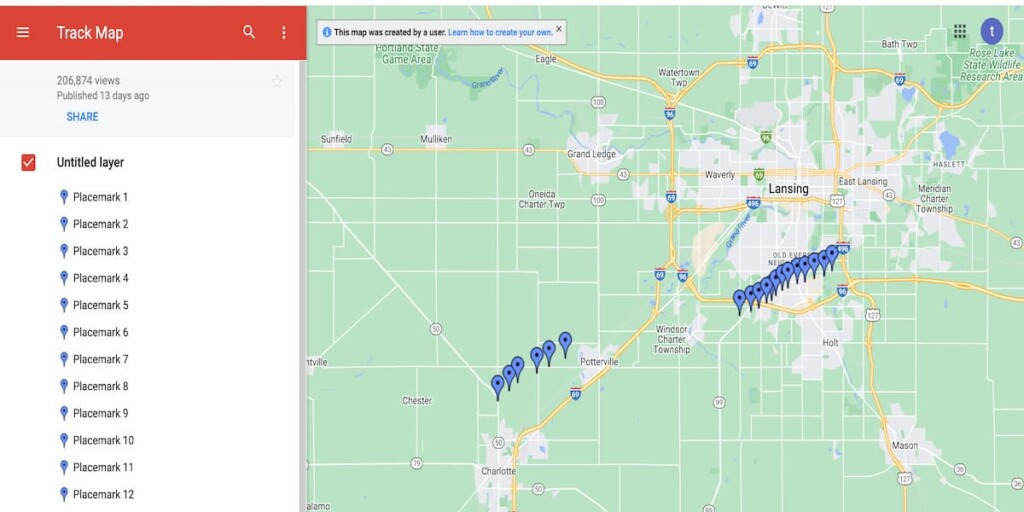1024x512 pixels.
Task: Select Placemark 3 in the list
Action: tap(101, 251)
